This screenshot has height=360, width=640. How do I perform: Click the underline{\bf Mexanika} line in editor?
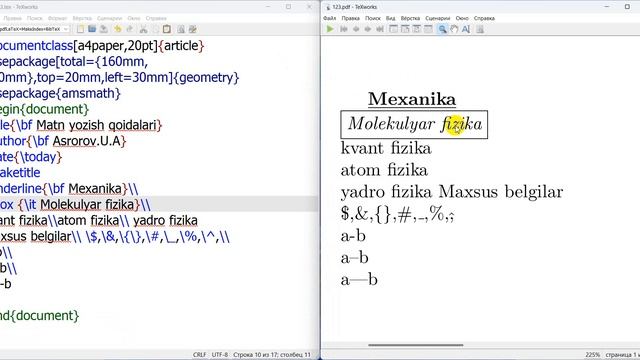click(69, 189)
